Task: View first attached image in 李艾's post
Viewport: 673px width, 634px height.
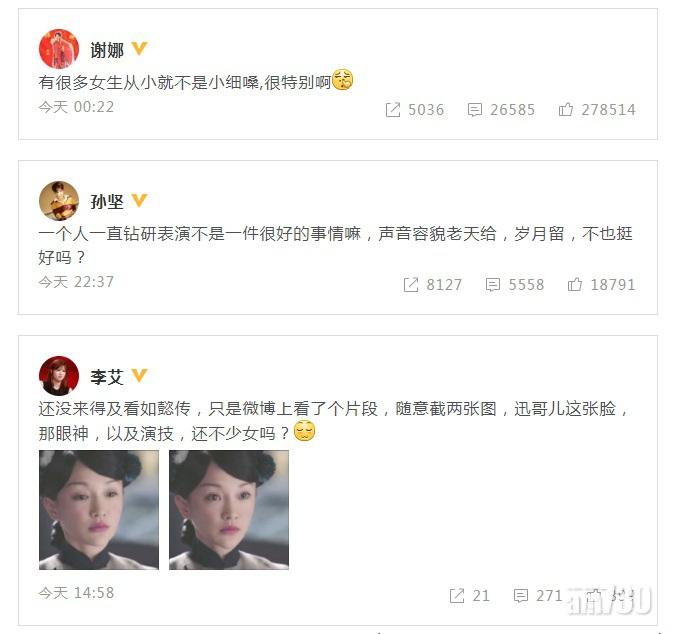Action: [x=99, y=510]
